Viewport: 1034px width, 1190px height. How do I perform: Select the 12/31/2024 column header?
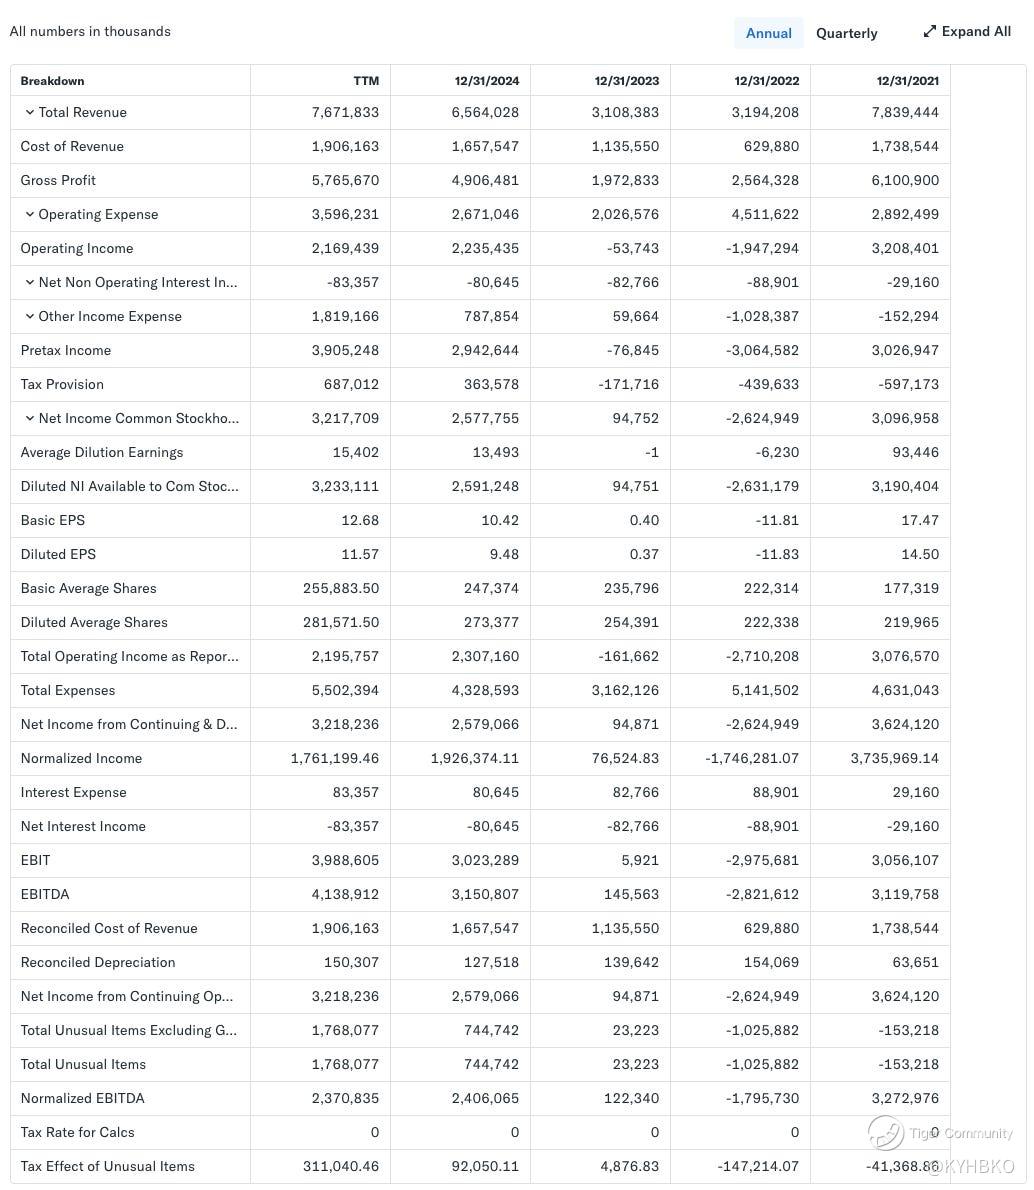point(487,80)
